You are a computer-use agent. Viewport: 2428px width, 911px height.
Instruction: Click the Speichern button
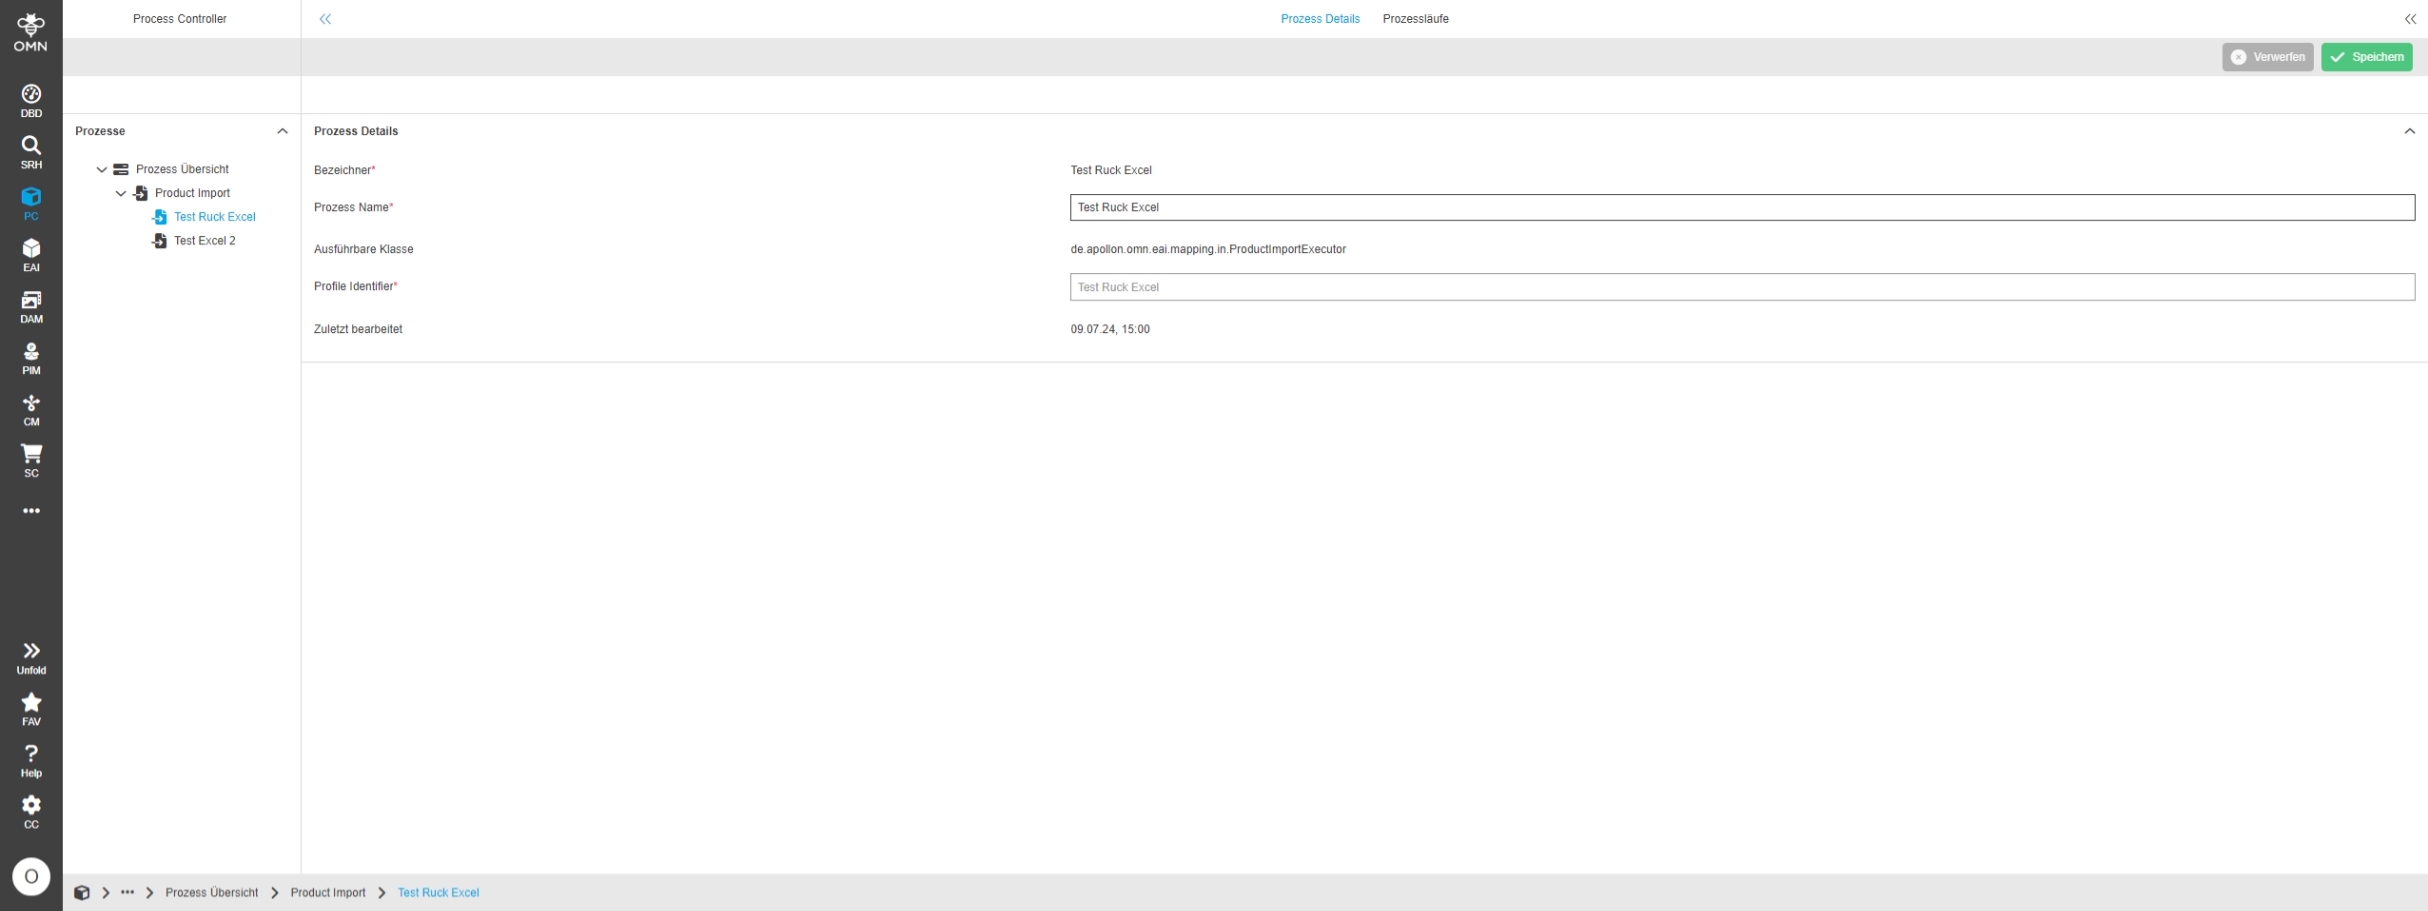2366,57
